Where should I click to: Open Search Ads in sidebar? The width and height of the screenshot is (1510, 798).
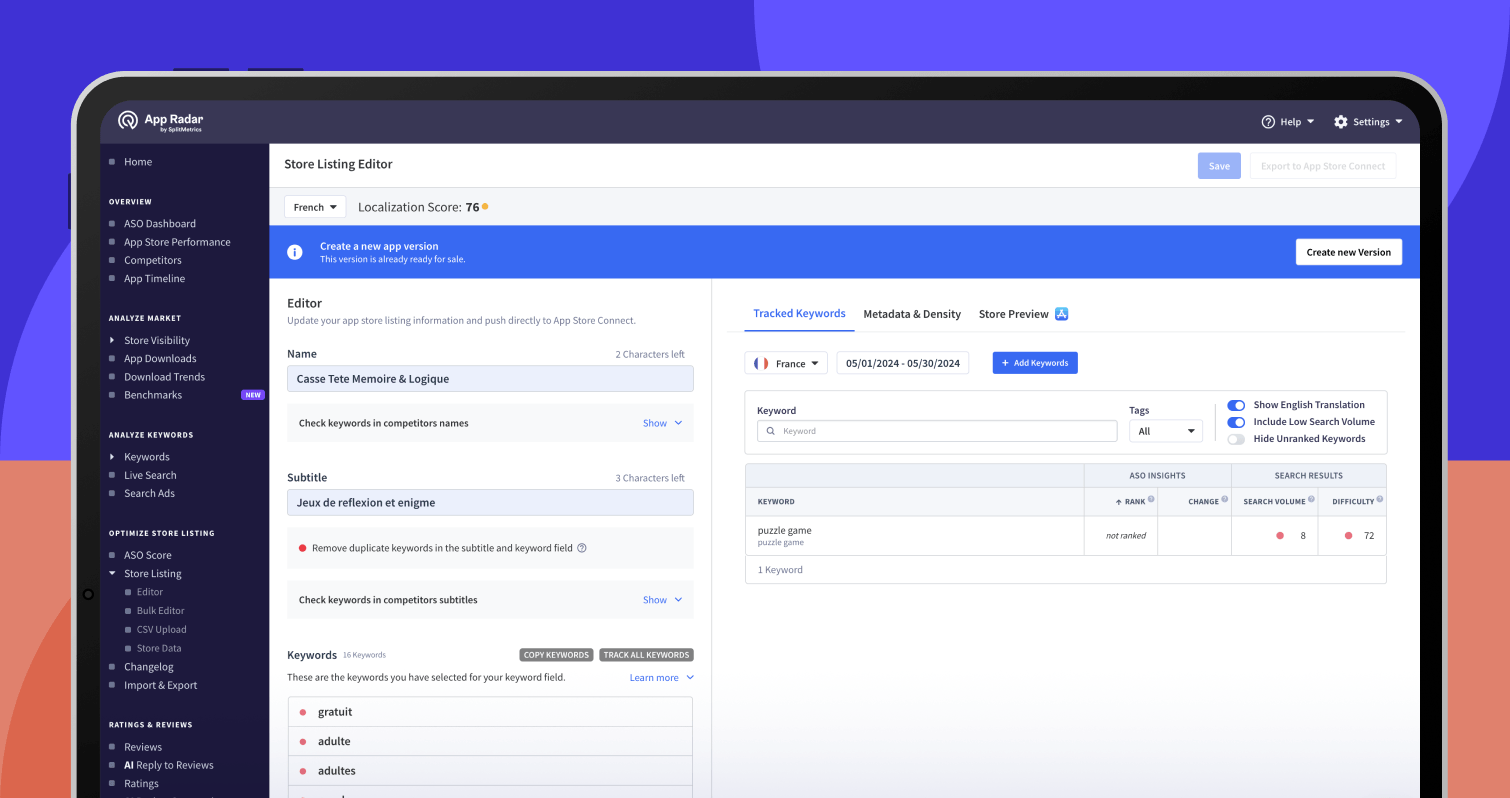click(149, 493)
